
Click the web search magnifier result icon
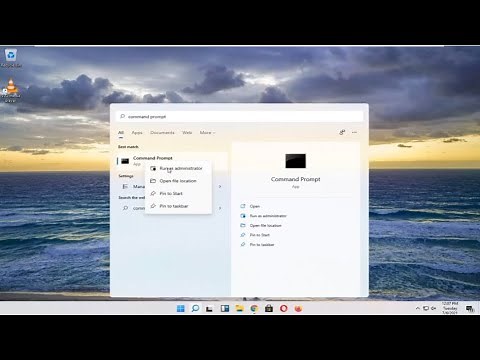[x=125, y=208]
